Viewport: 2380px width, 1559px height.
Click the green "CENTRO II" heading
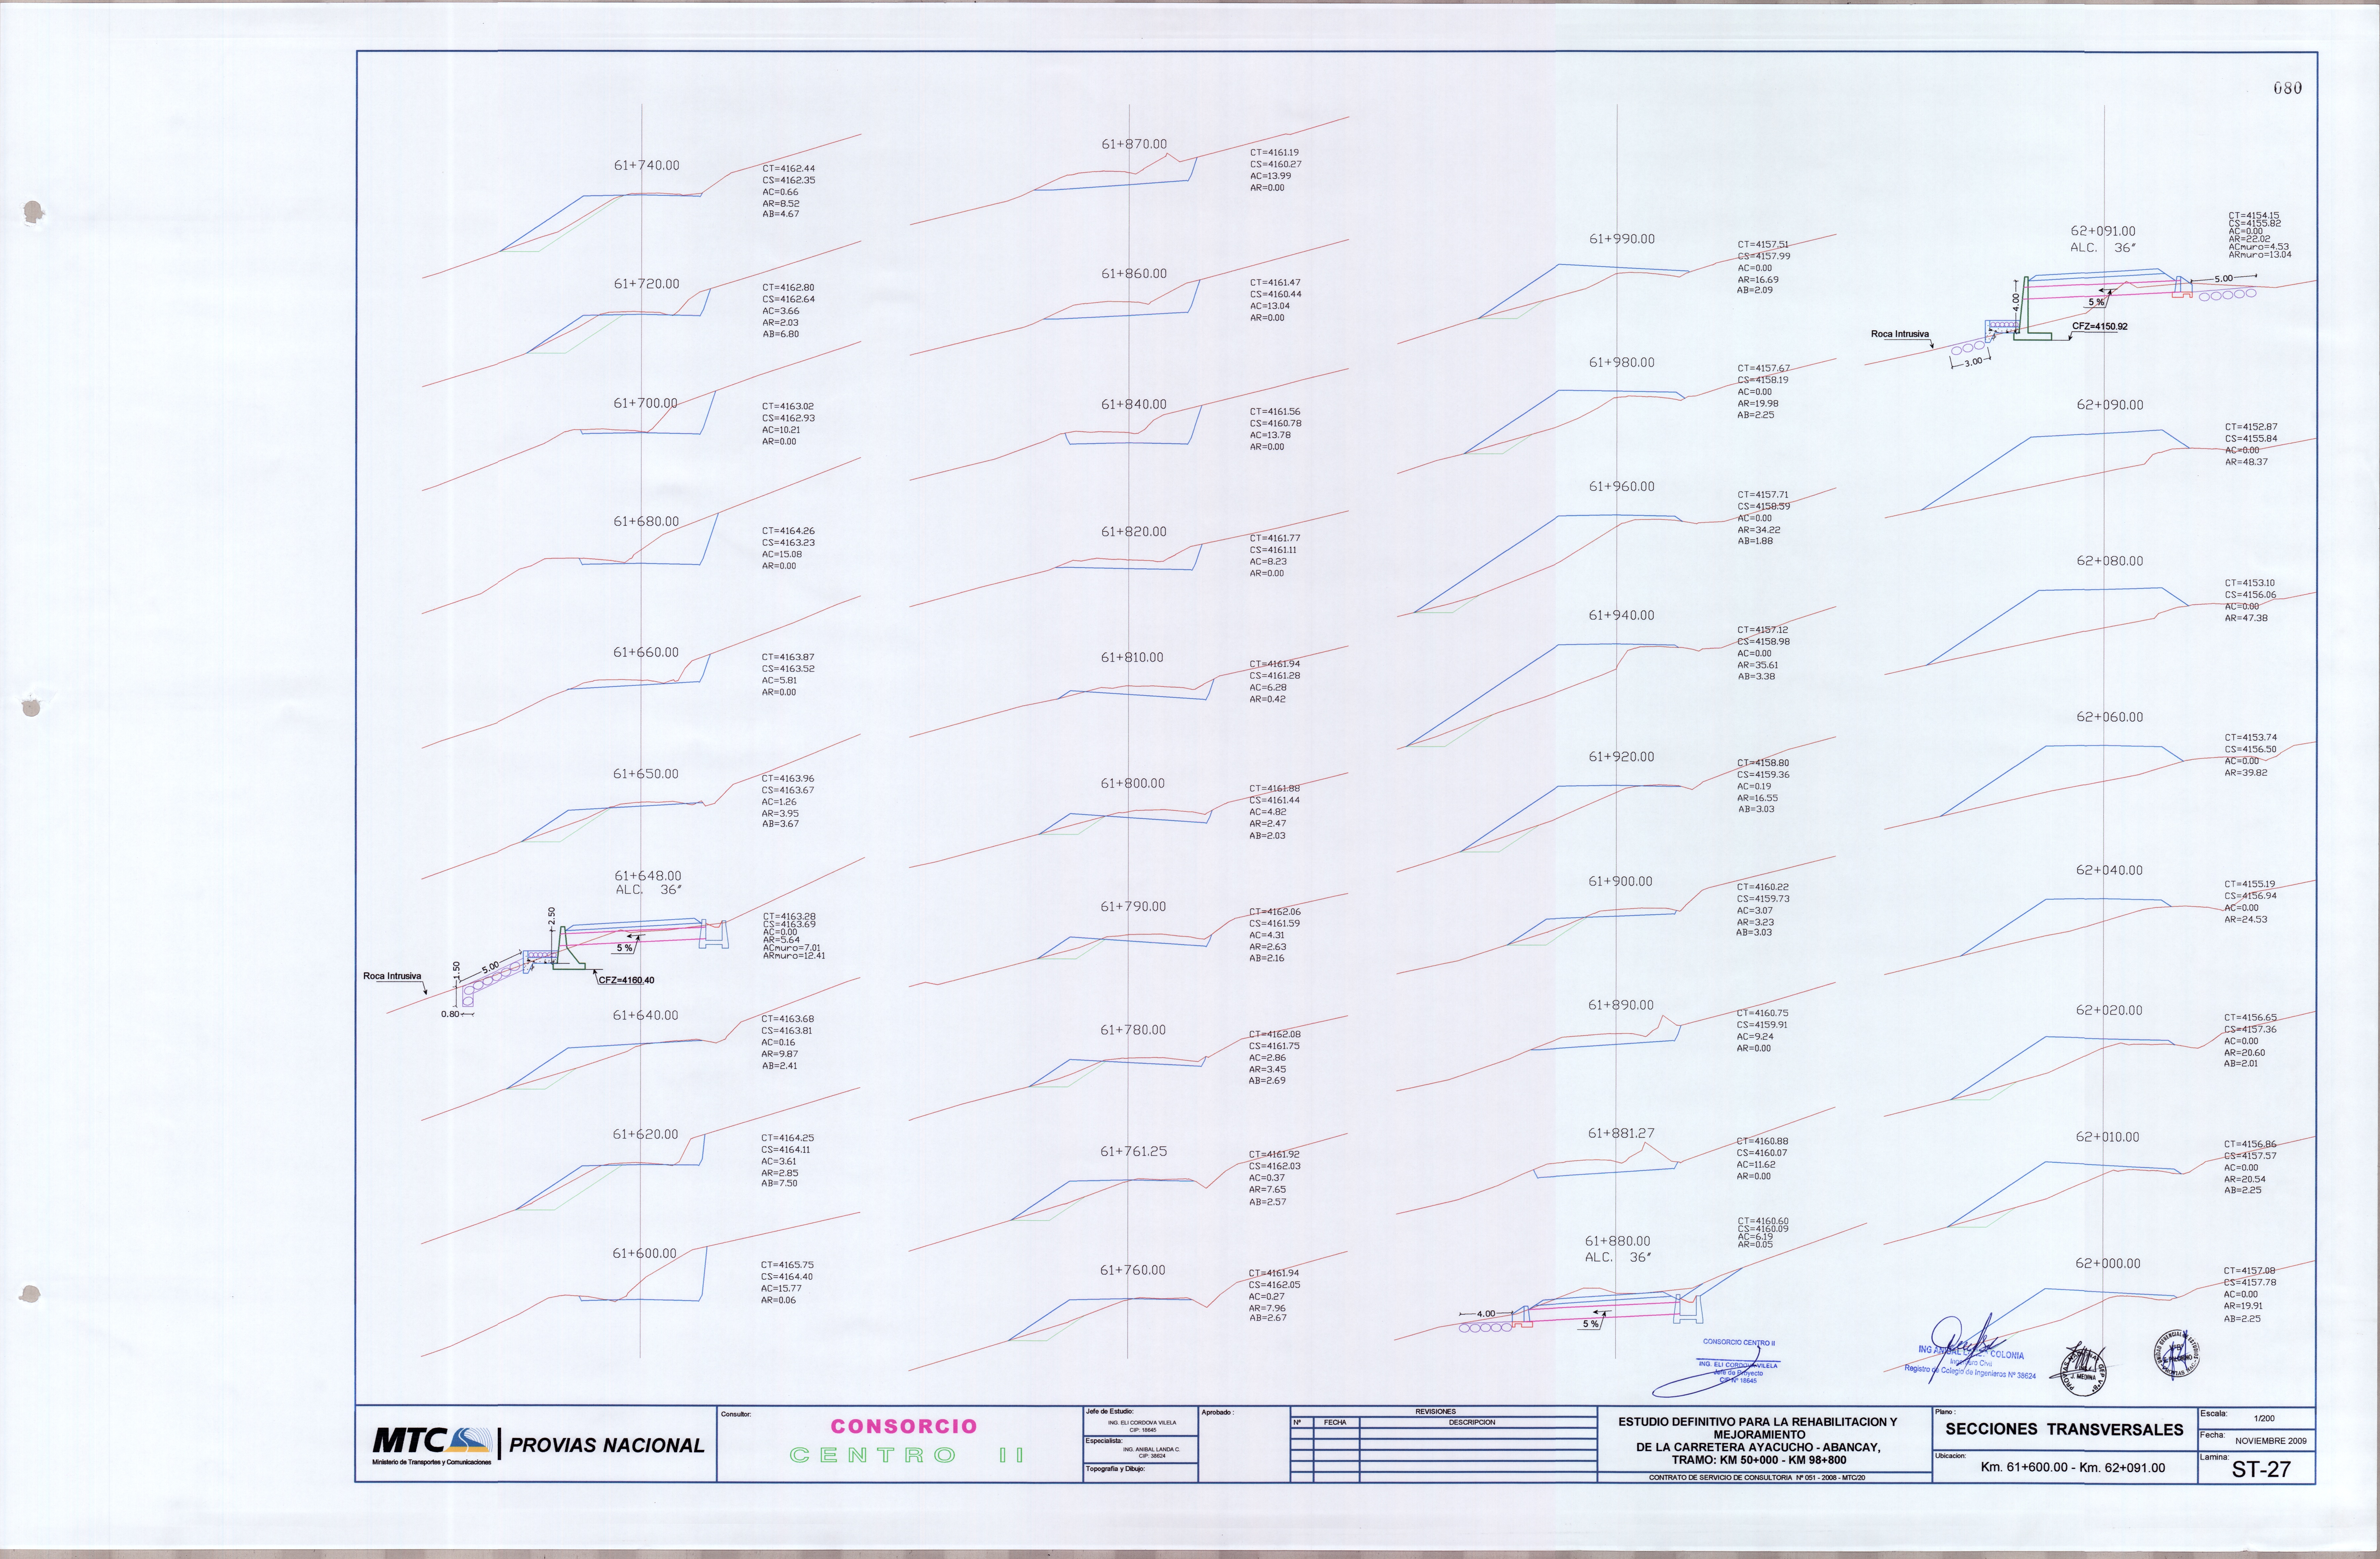point(907,1455)
